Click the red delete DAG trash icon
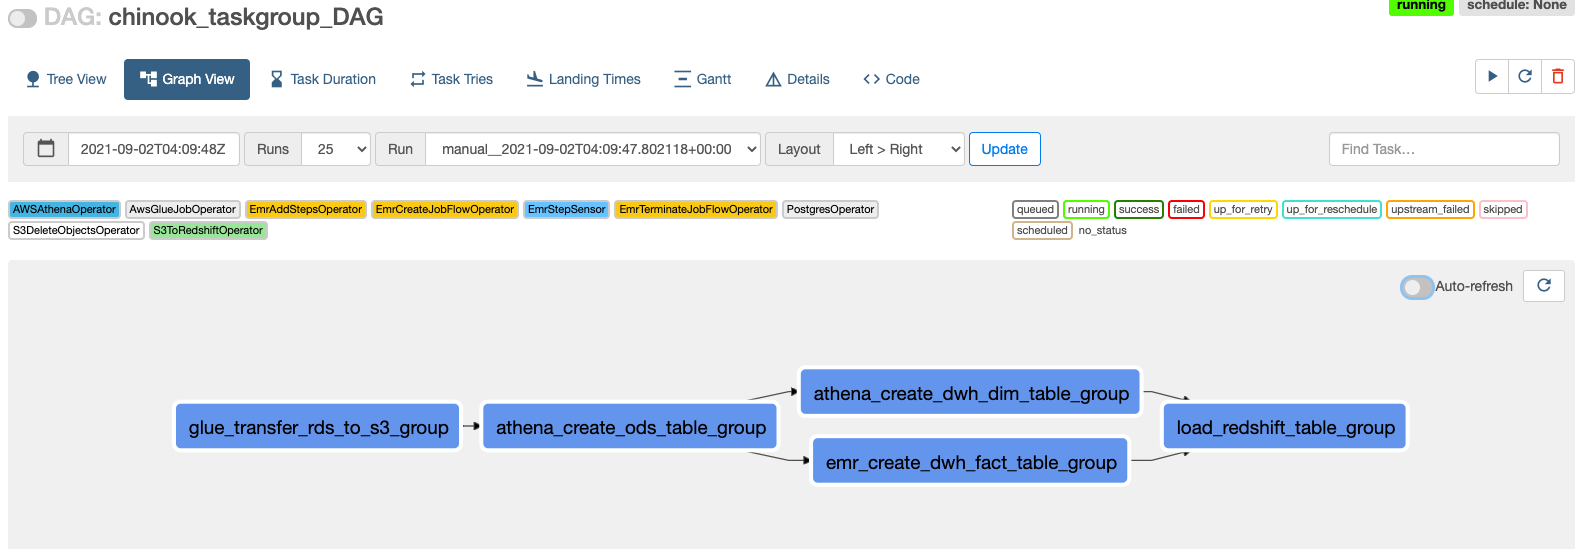The image size is (1575, 549). click(x=1557, y=77)
